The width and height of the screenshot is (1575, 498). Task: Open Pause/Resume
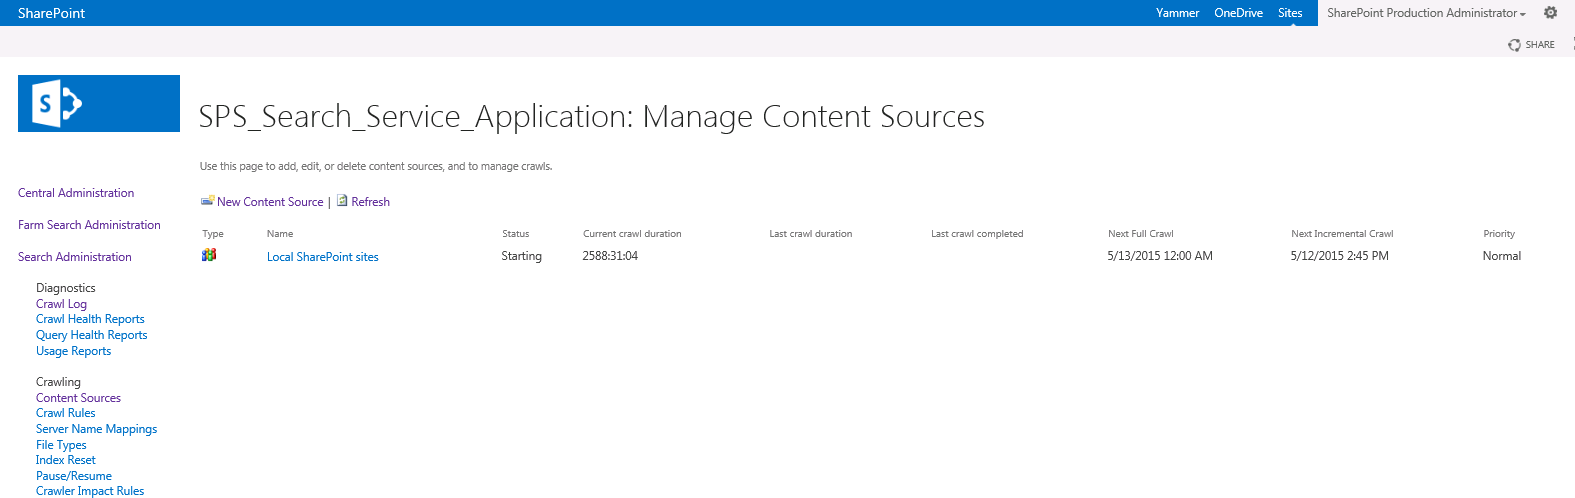(74, 476)
